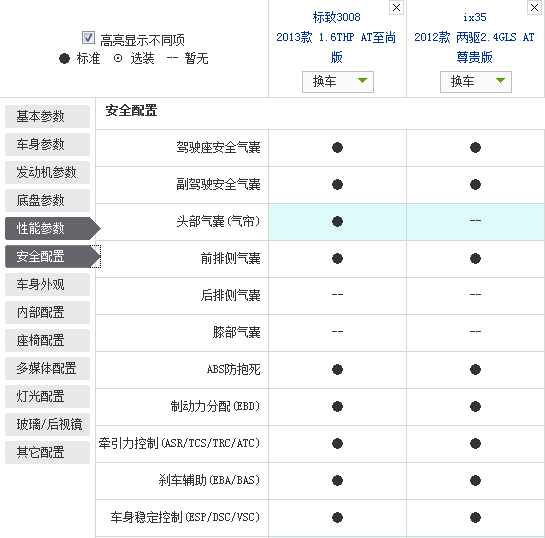Click 标致3008 standard dot for 头部气囊(气帘)
Image resolution: width=545 pixels, height=538 pixels.
point(337,221)
